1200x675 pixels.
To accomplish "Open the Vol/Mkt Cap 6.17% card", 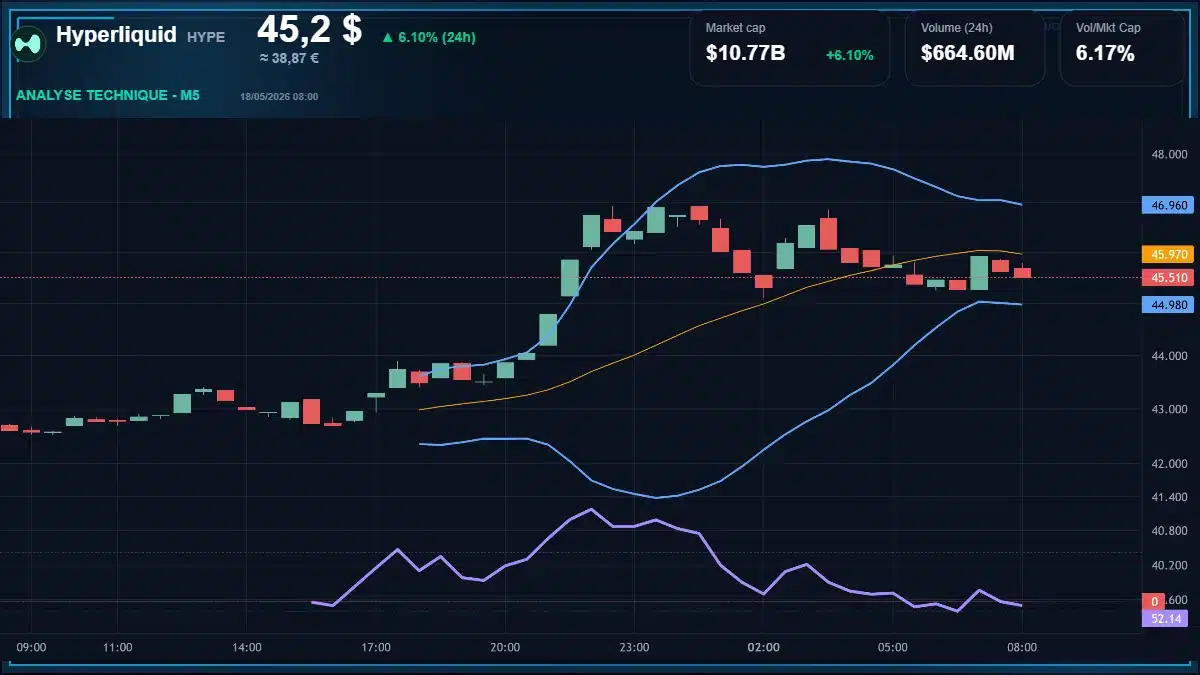I will point(1124,48).
